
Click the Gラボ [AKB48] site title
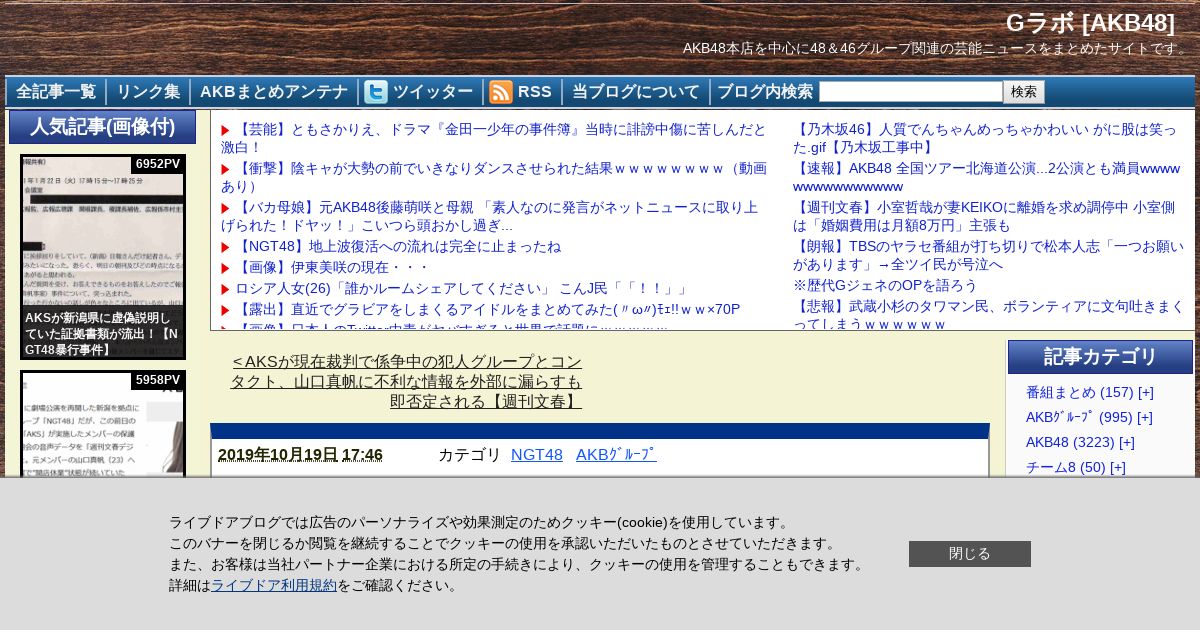[x=1090, y=23]
